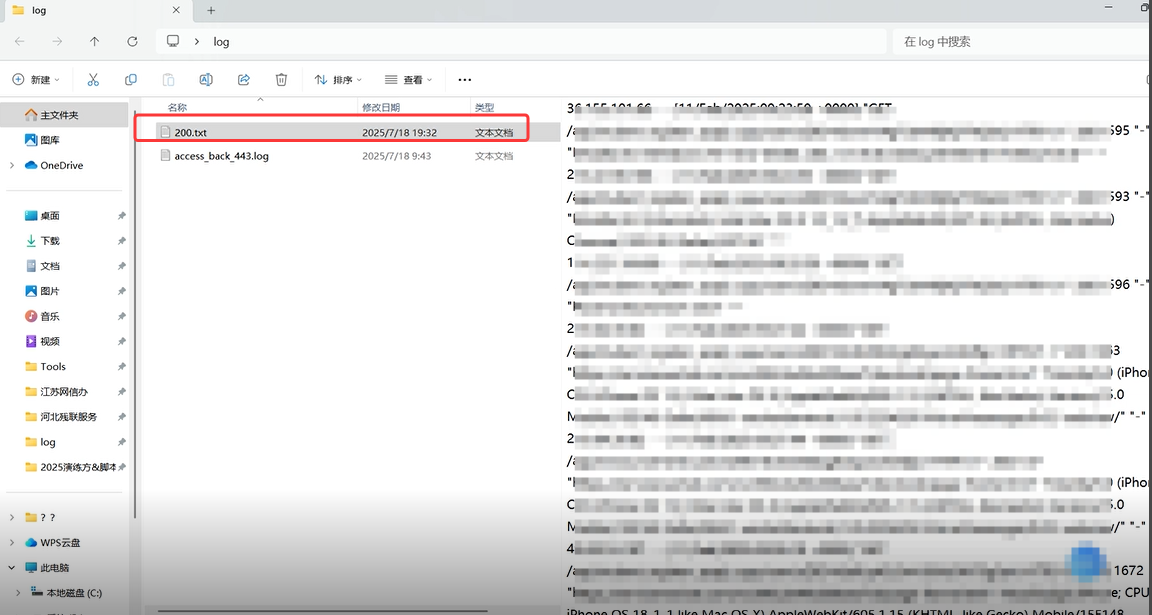Open the three-dot See more menu
Viewport: 1152px width, 615px height.
(x=464, y=79)
